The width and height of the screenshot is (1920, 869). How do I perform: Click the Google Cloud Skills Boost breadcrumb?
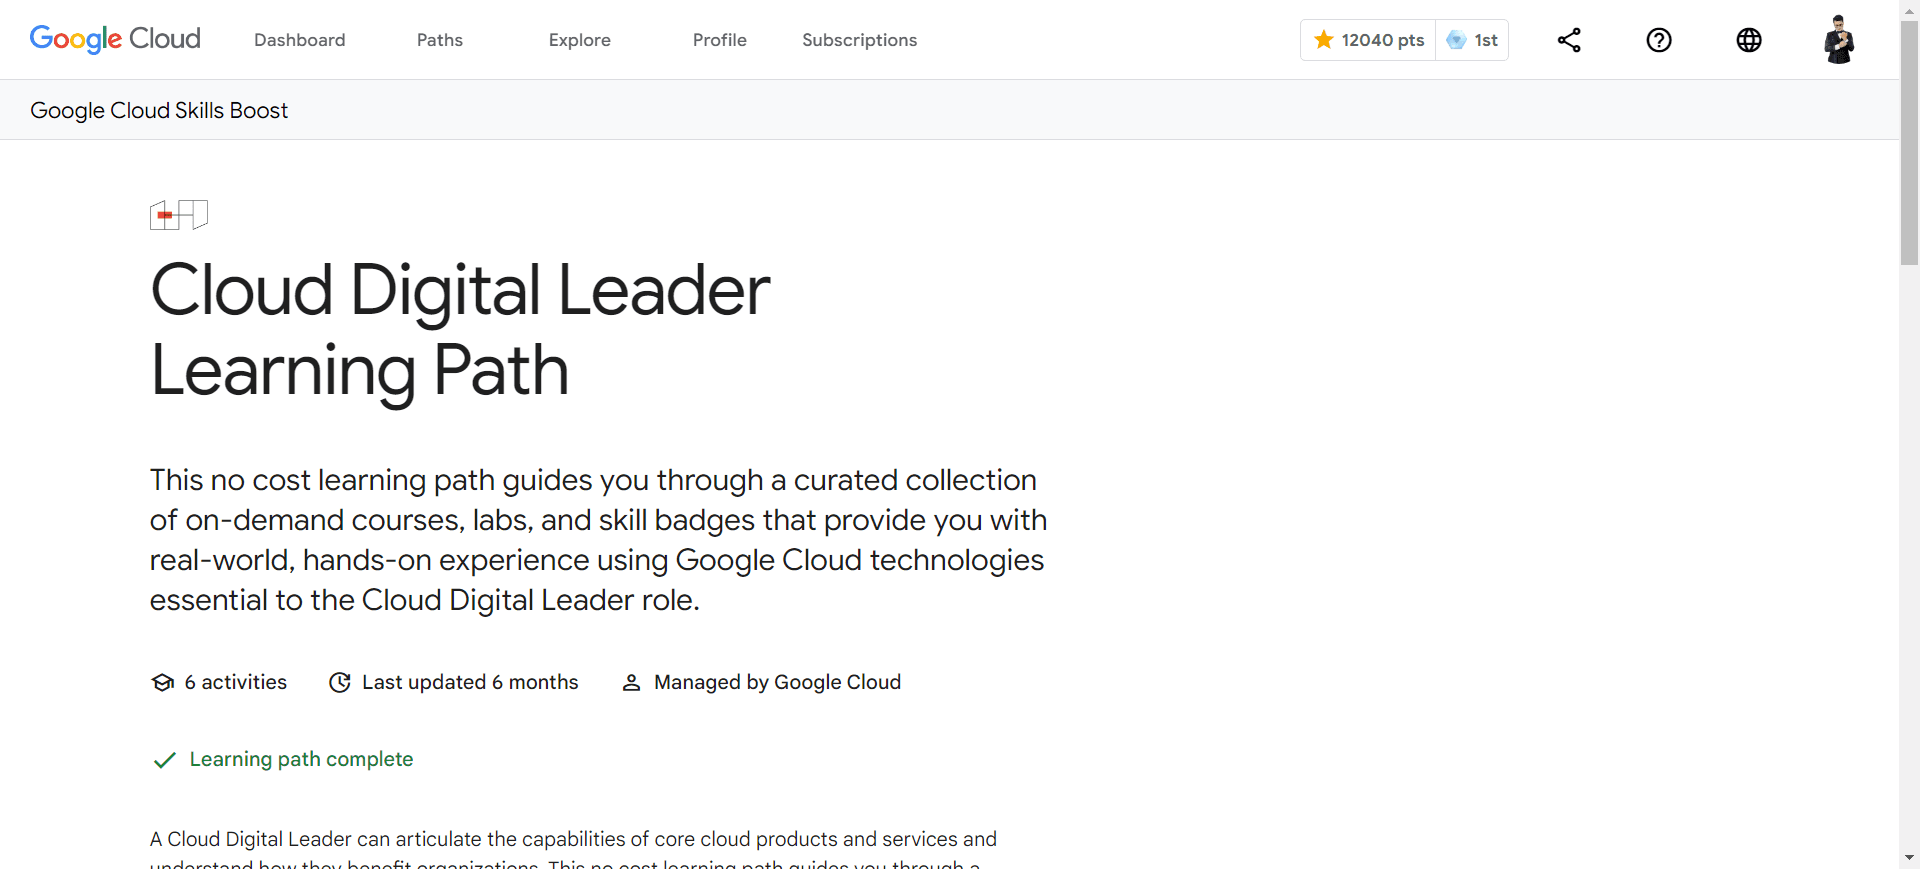tap(159, 110)
